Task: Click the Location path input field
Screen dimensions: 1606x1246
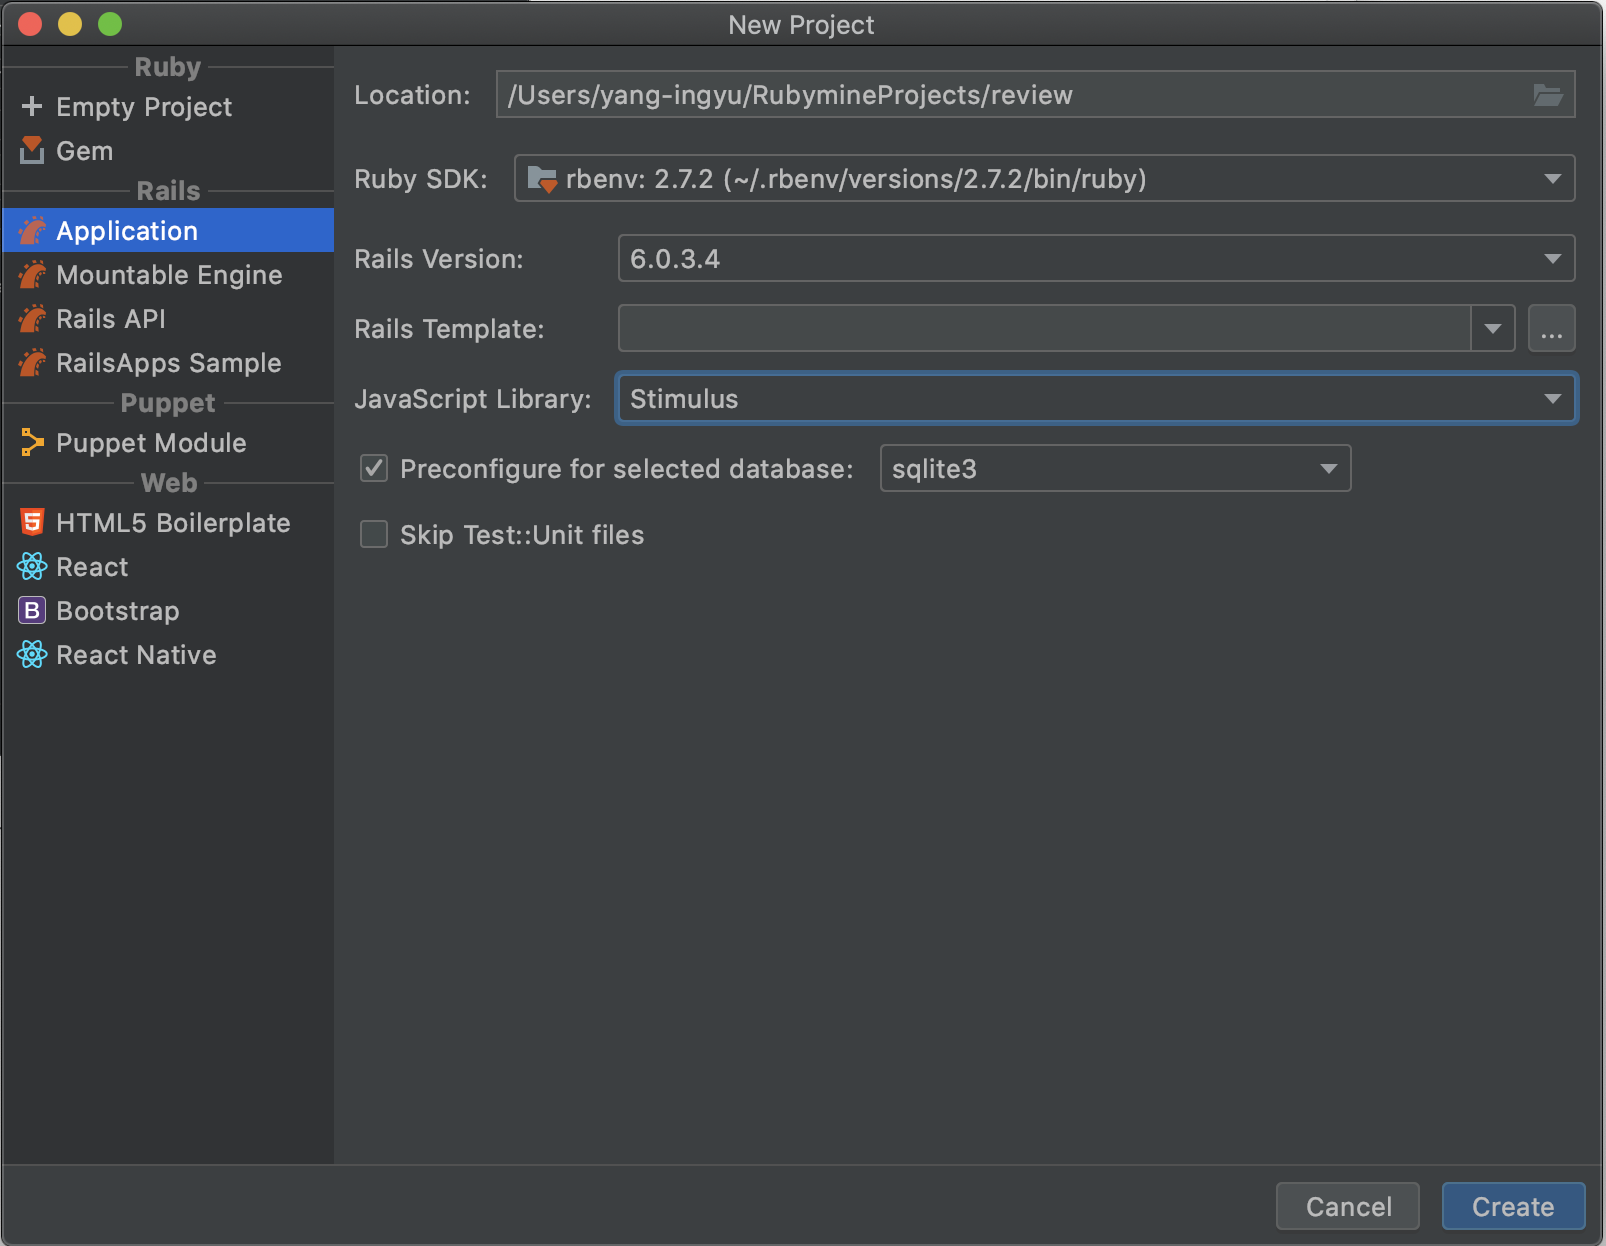Action: 1035,94
